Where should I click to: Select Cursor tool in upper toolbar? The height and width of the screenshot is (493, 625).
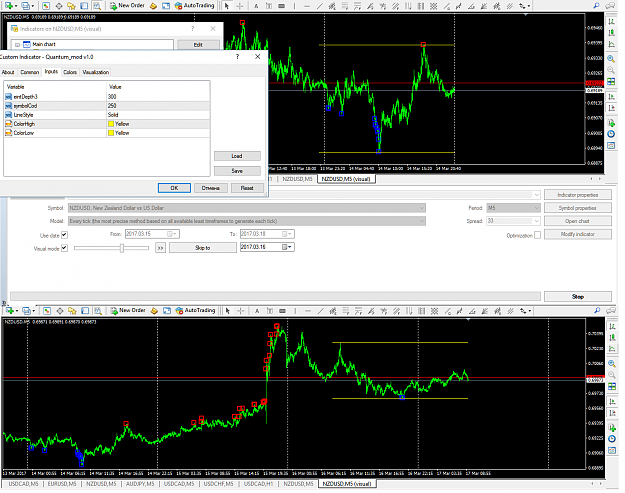pyautogui.click(x=227, y=6)
